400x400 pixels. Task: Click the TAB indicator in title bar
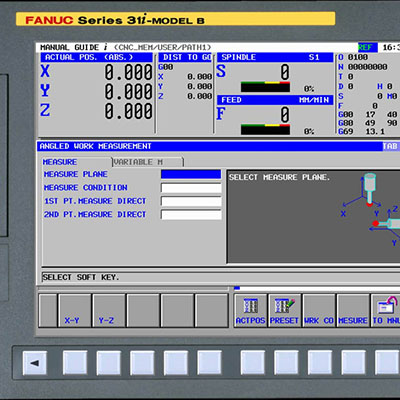tap(390, 146)
